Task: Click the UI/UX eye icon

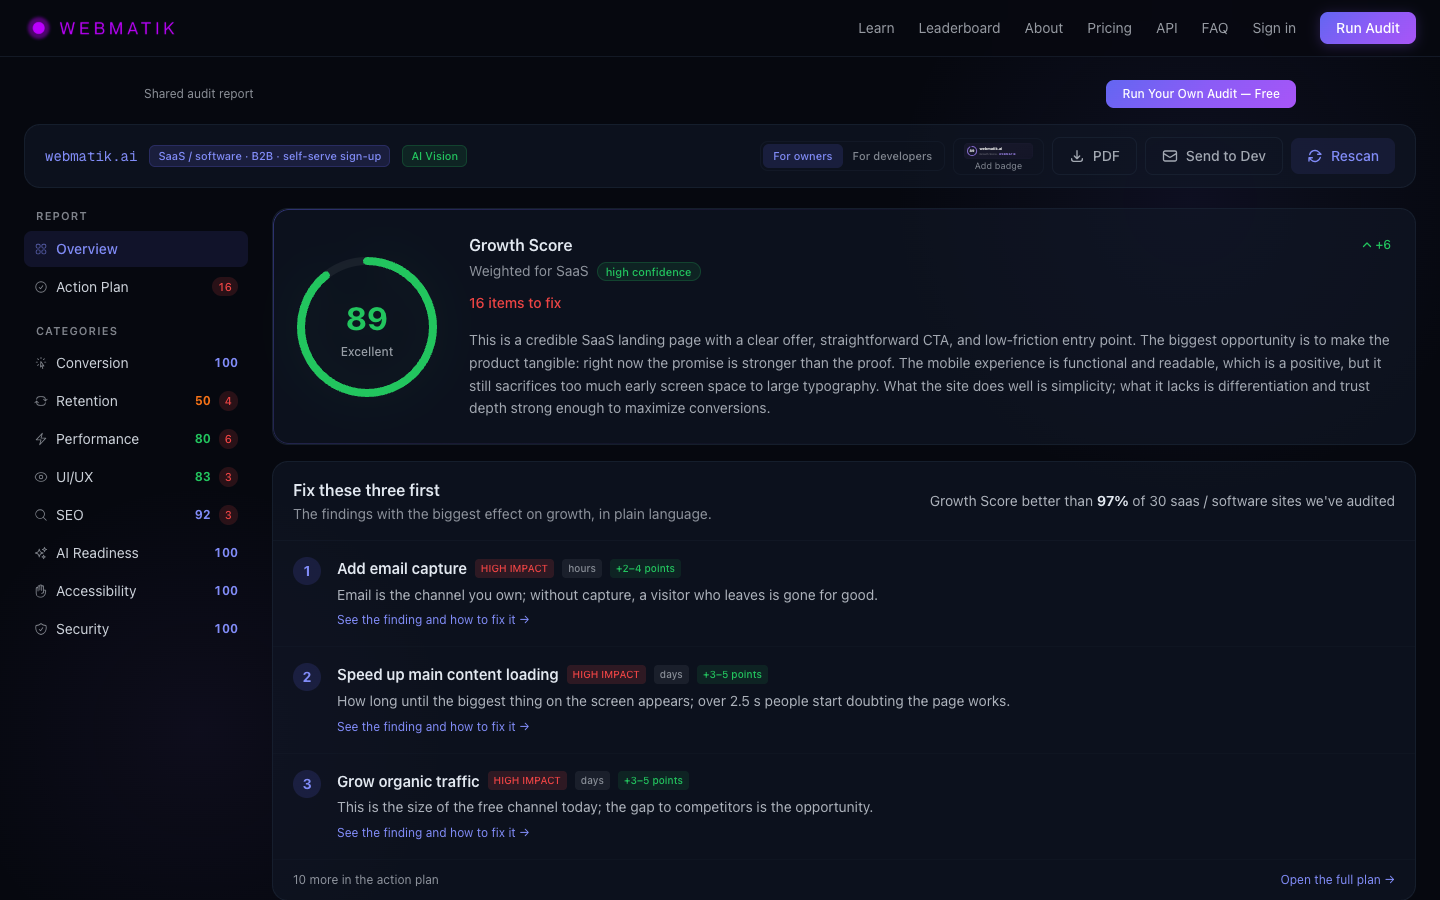Action: [41, 477]
